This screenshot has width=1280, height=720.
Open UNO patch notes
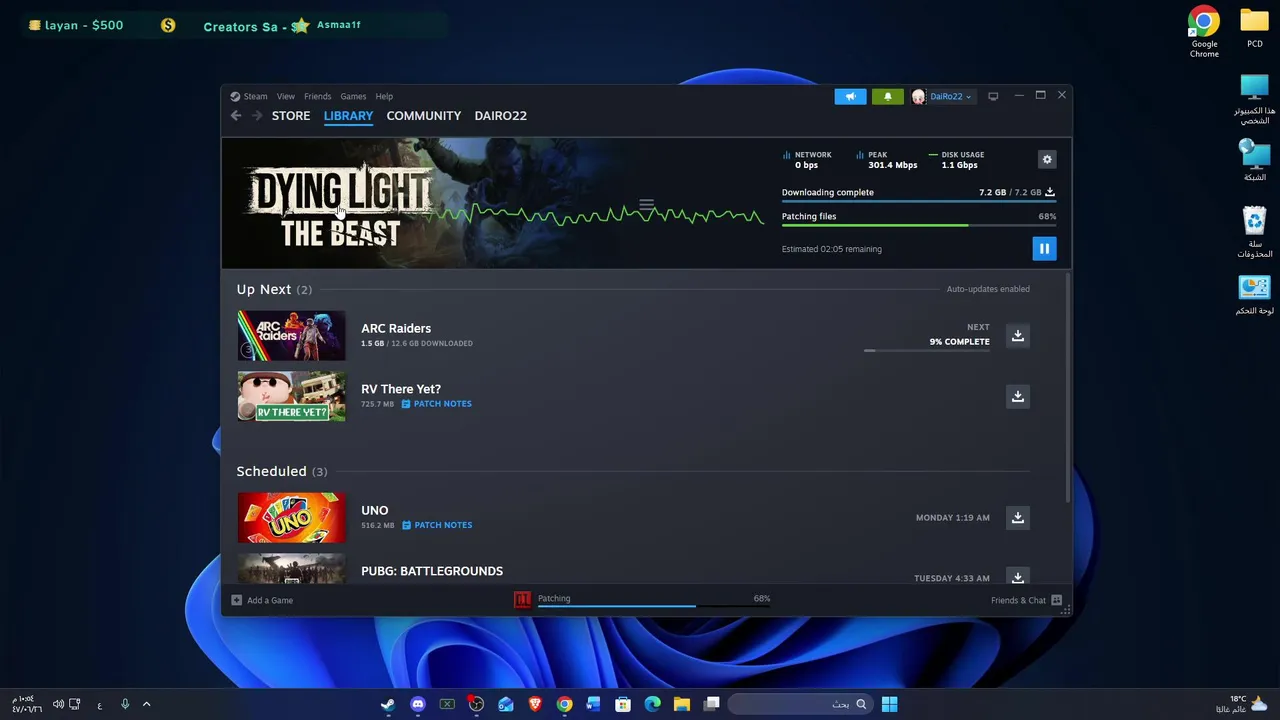pos(437,525)
